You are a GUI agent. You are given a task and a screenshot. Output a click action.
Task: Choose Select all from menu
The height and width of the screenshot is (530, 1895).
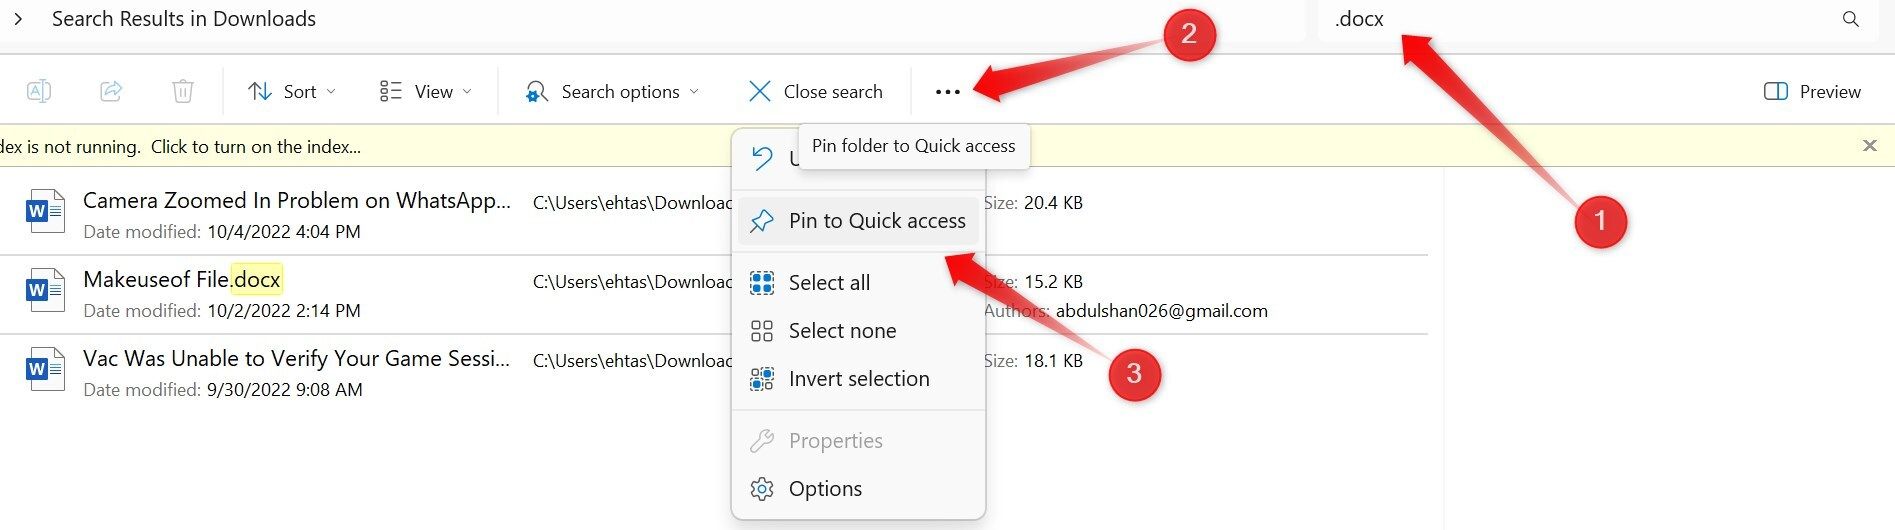(829, 283)
